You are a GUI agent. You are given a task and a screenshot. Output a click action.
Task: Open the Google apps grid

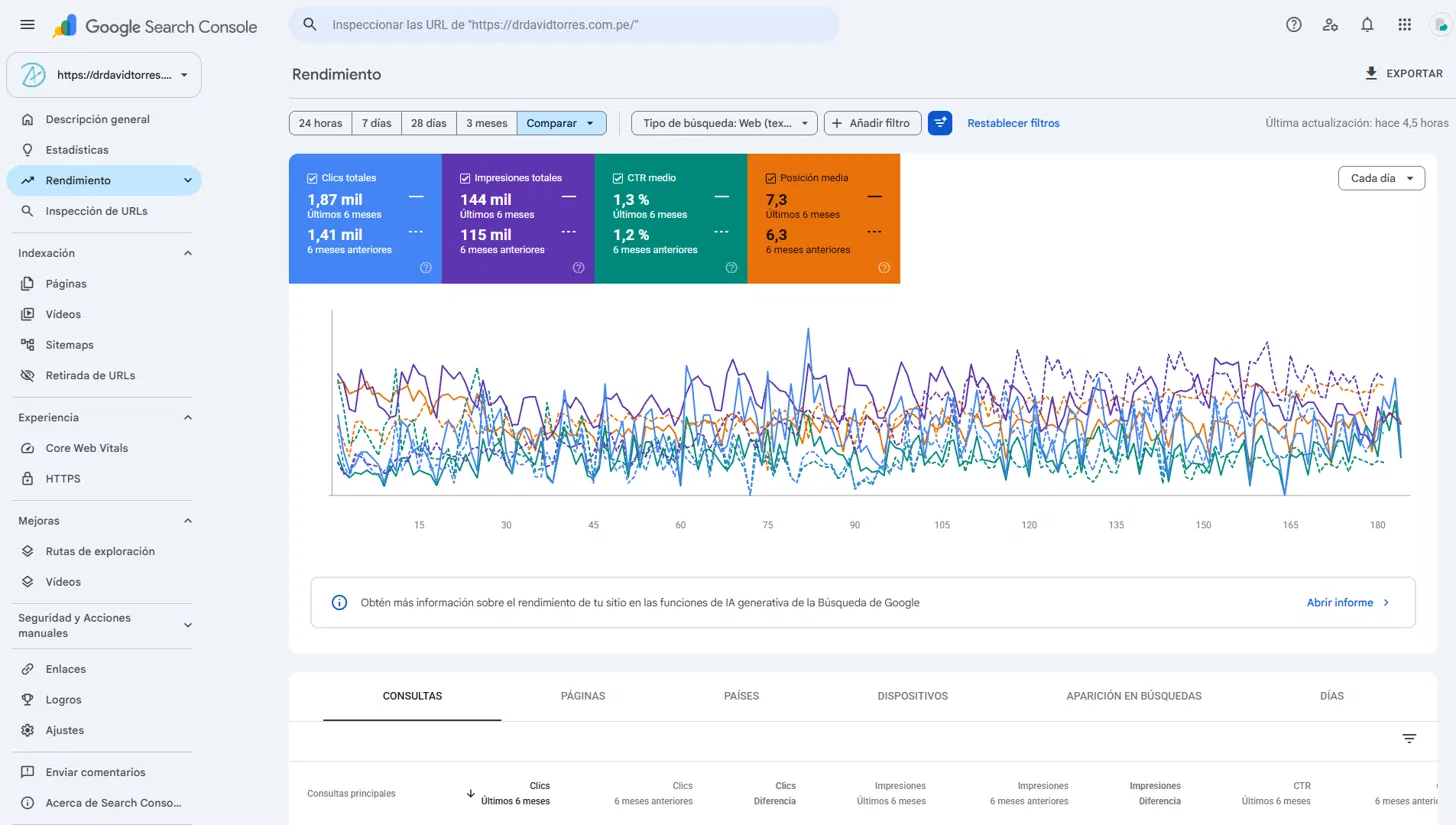(x=1404, y=25)
